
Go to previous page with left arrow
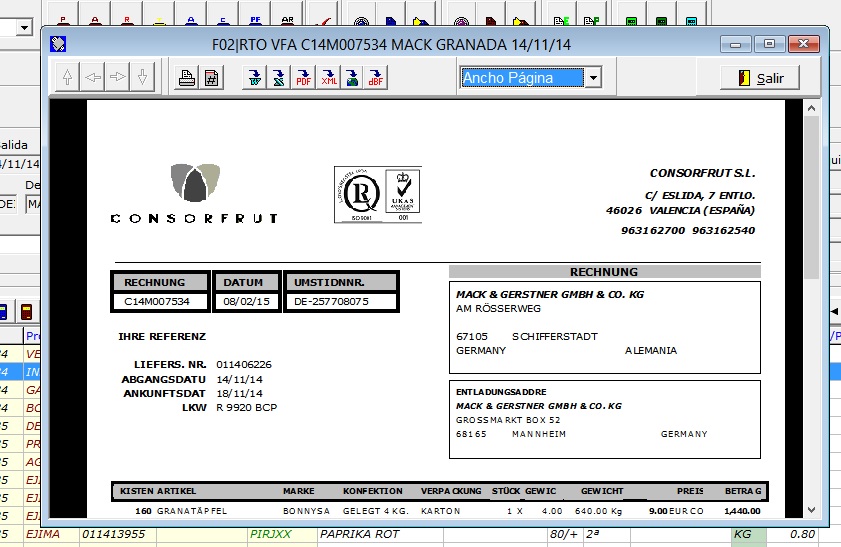(93, 78)
